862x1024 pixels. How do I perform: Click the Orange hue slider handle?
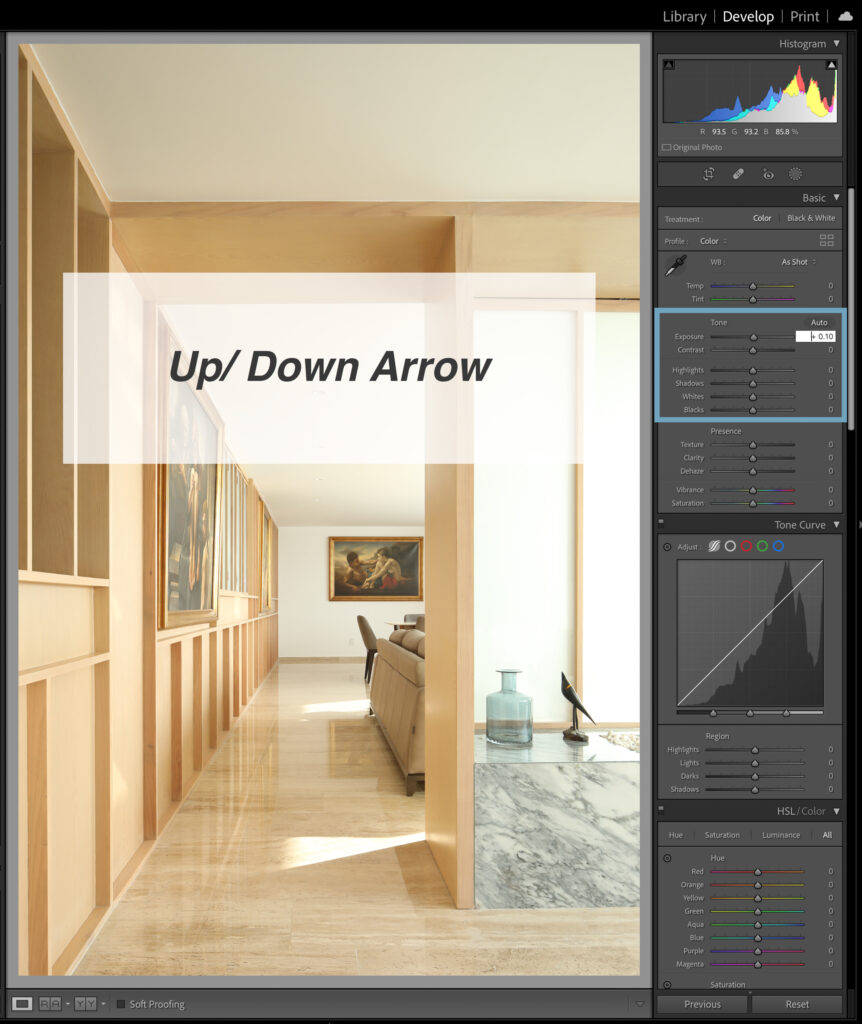click(758, 885)
